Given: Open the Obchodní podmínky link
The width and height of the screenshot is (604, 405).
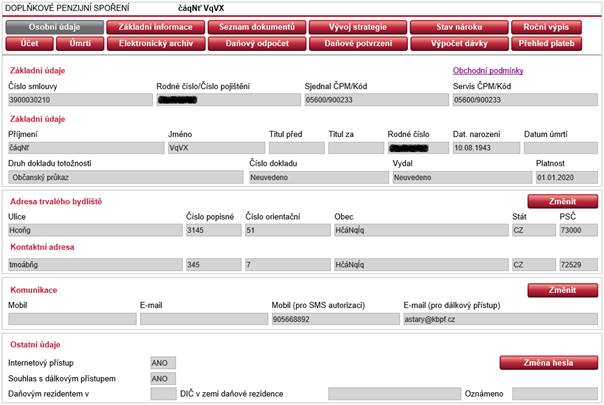Looking at the screenshot, I should [x=488, y=70].
